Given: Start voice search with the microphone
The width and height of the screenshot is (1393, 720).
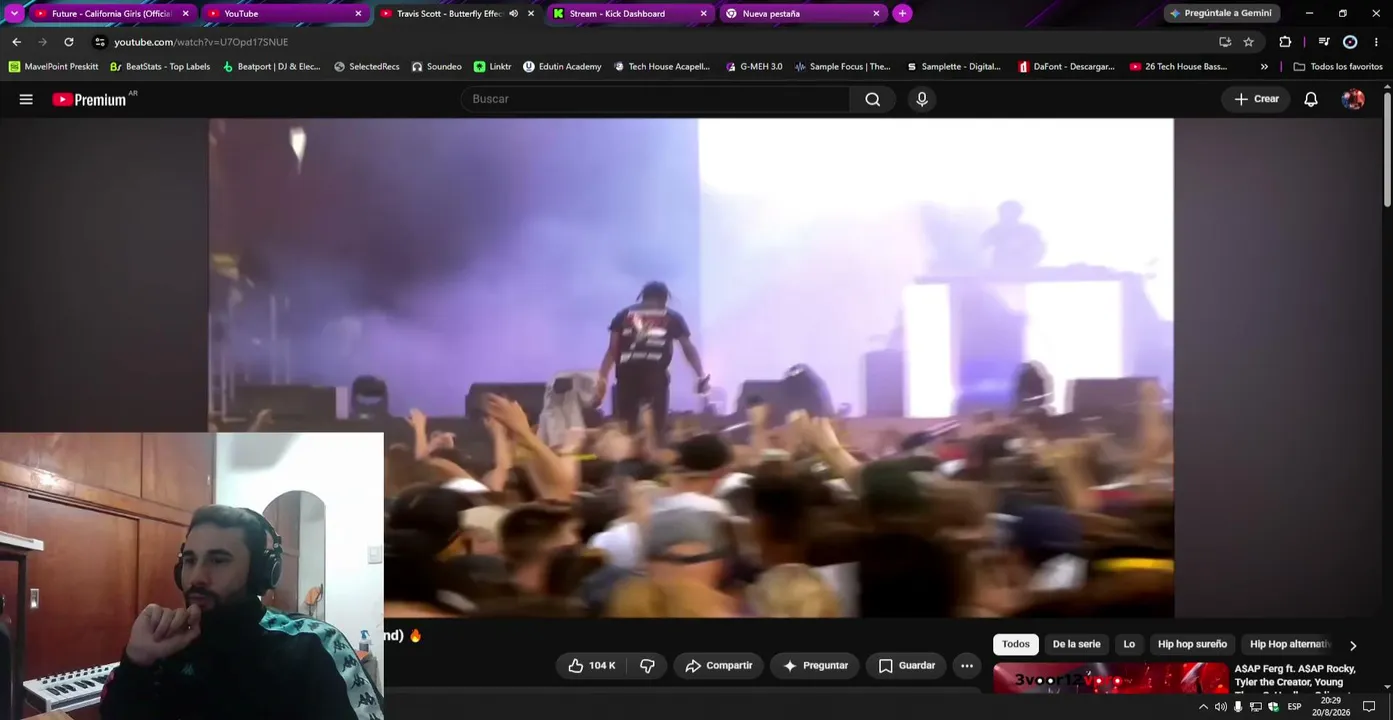Looking at the screenshot, I should [922, 99].
